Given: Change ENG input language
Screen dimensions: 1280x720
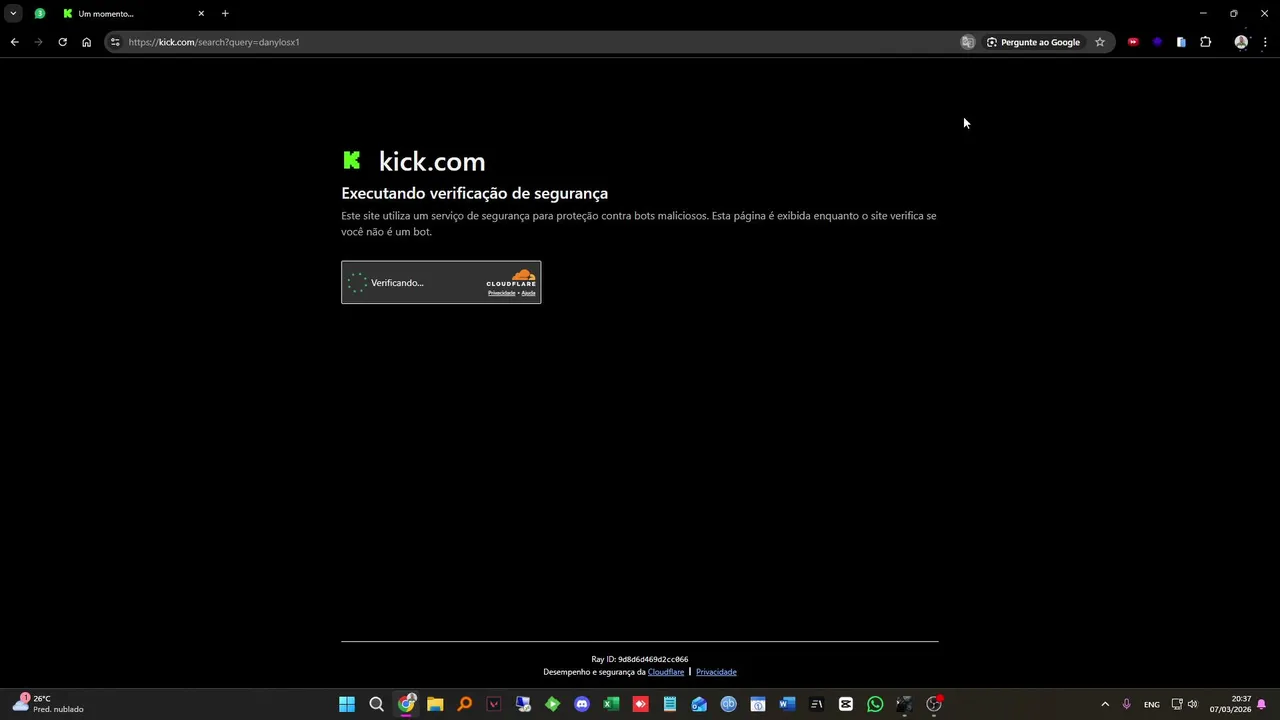Looking at the screenshot, I should (x=1152, y=704).
